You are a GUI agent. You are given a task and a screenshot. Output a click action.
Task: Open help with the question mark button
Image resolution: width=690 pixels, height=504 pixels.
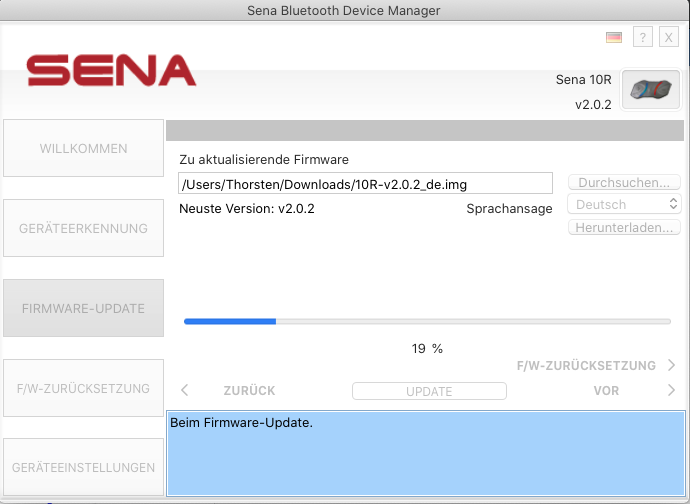[642, 37]
